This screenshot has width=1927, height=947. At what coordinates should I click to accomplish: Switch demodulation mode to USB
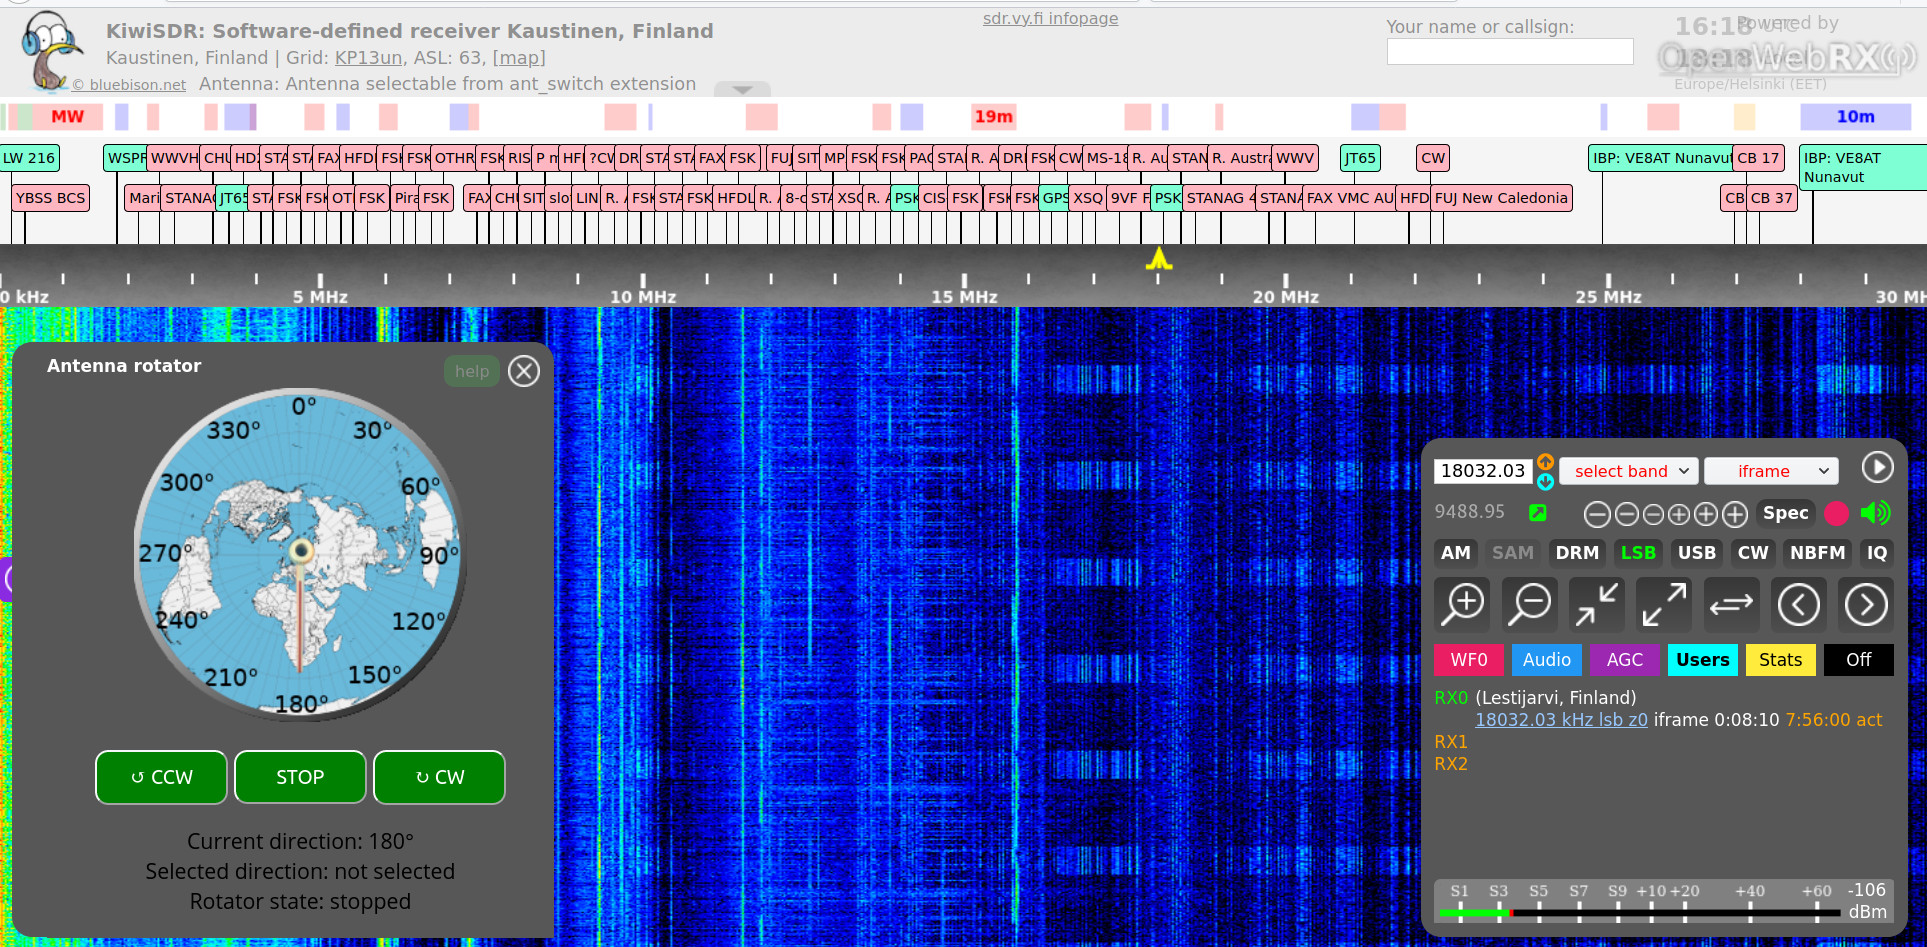(1696, 553)
